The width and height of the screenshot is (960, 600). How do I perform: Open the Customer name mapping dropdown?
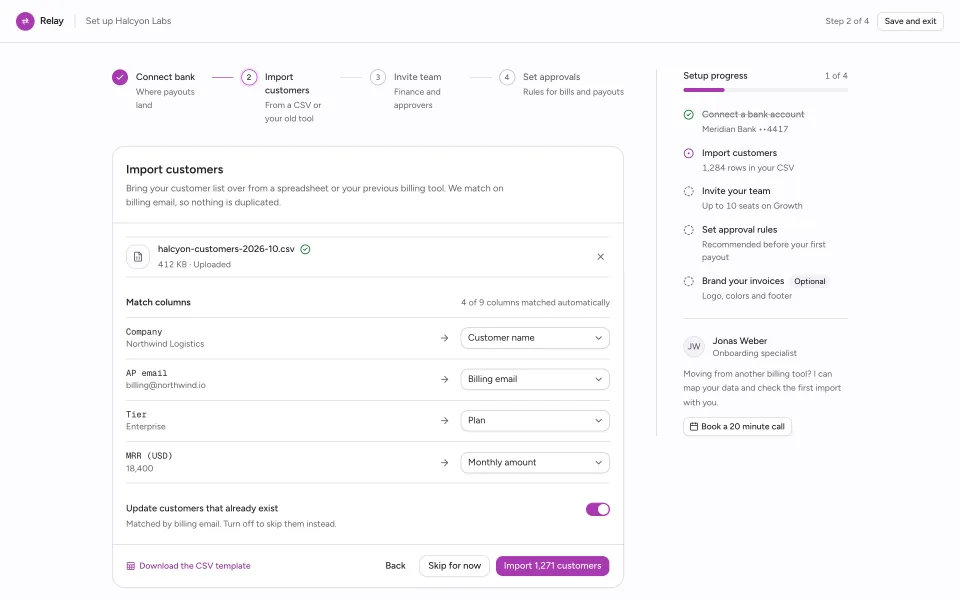tap(535, 338)
